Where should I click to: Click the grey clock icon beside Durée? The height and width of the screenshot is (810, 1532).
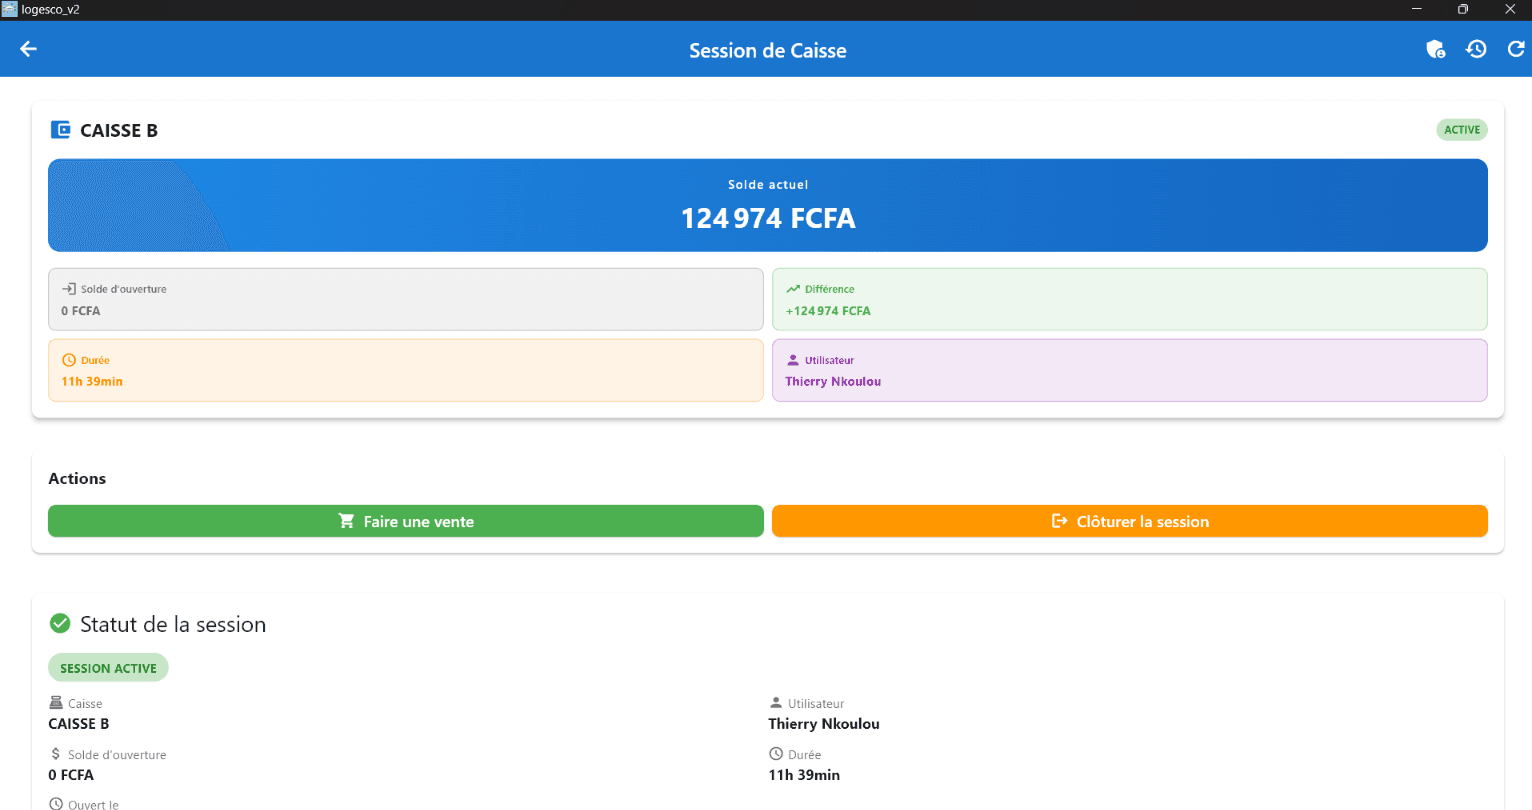pyautogui.click(x=776, y=754)
